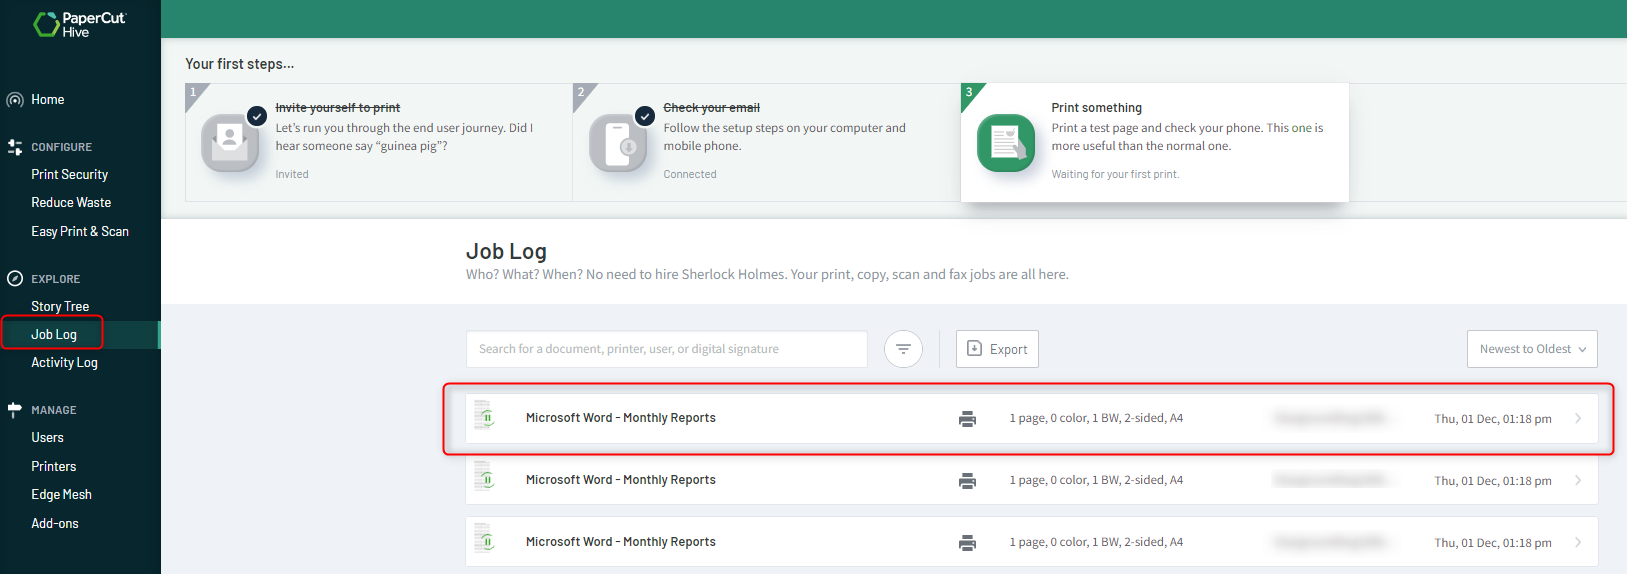Expand the second job row chevron
This screenshot has width=1627, height=574.
pos(1578,481)
